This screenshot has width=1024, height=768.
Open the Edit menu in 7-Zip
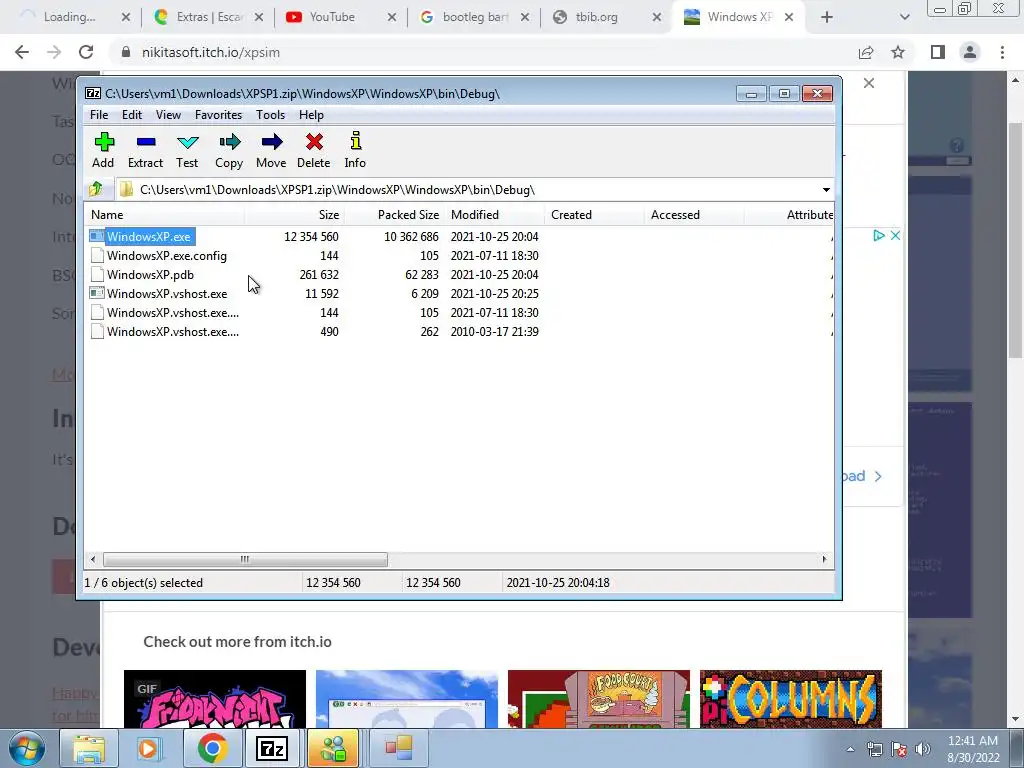point(131,115)
